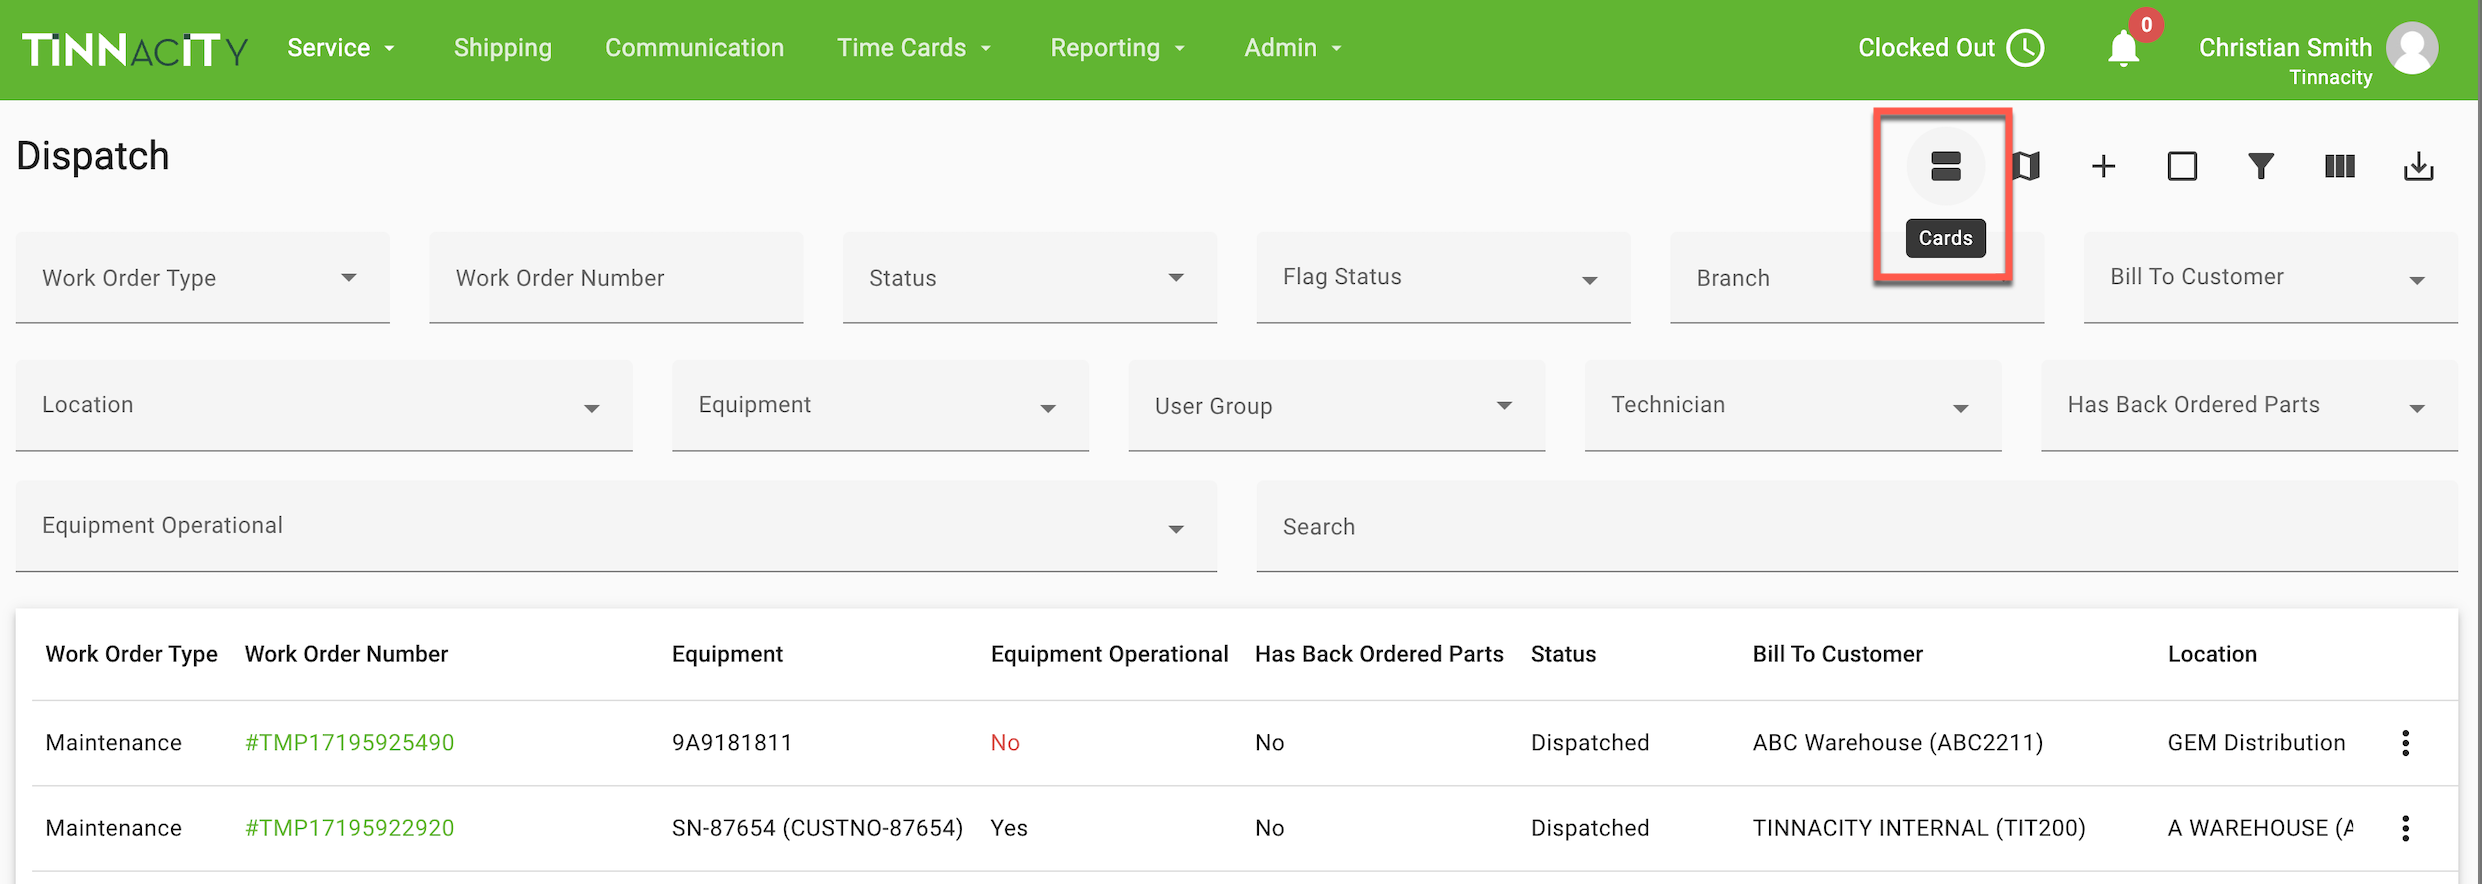Open the map view icon

click(2027, 166)
